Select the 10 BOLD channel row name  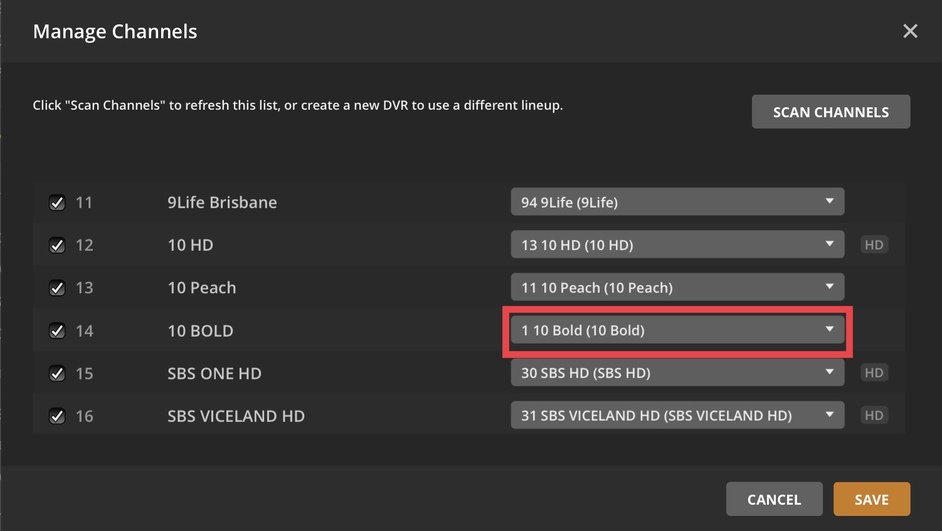point(200,330)
